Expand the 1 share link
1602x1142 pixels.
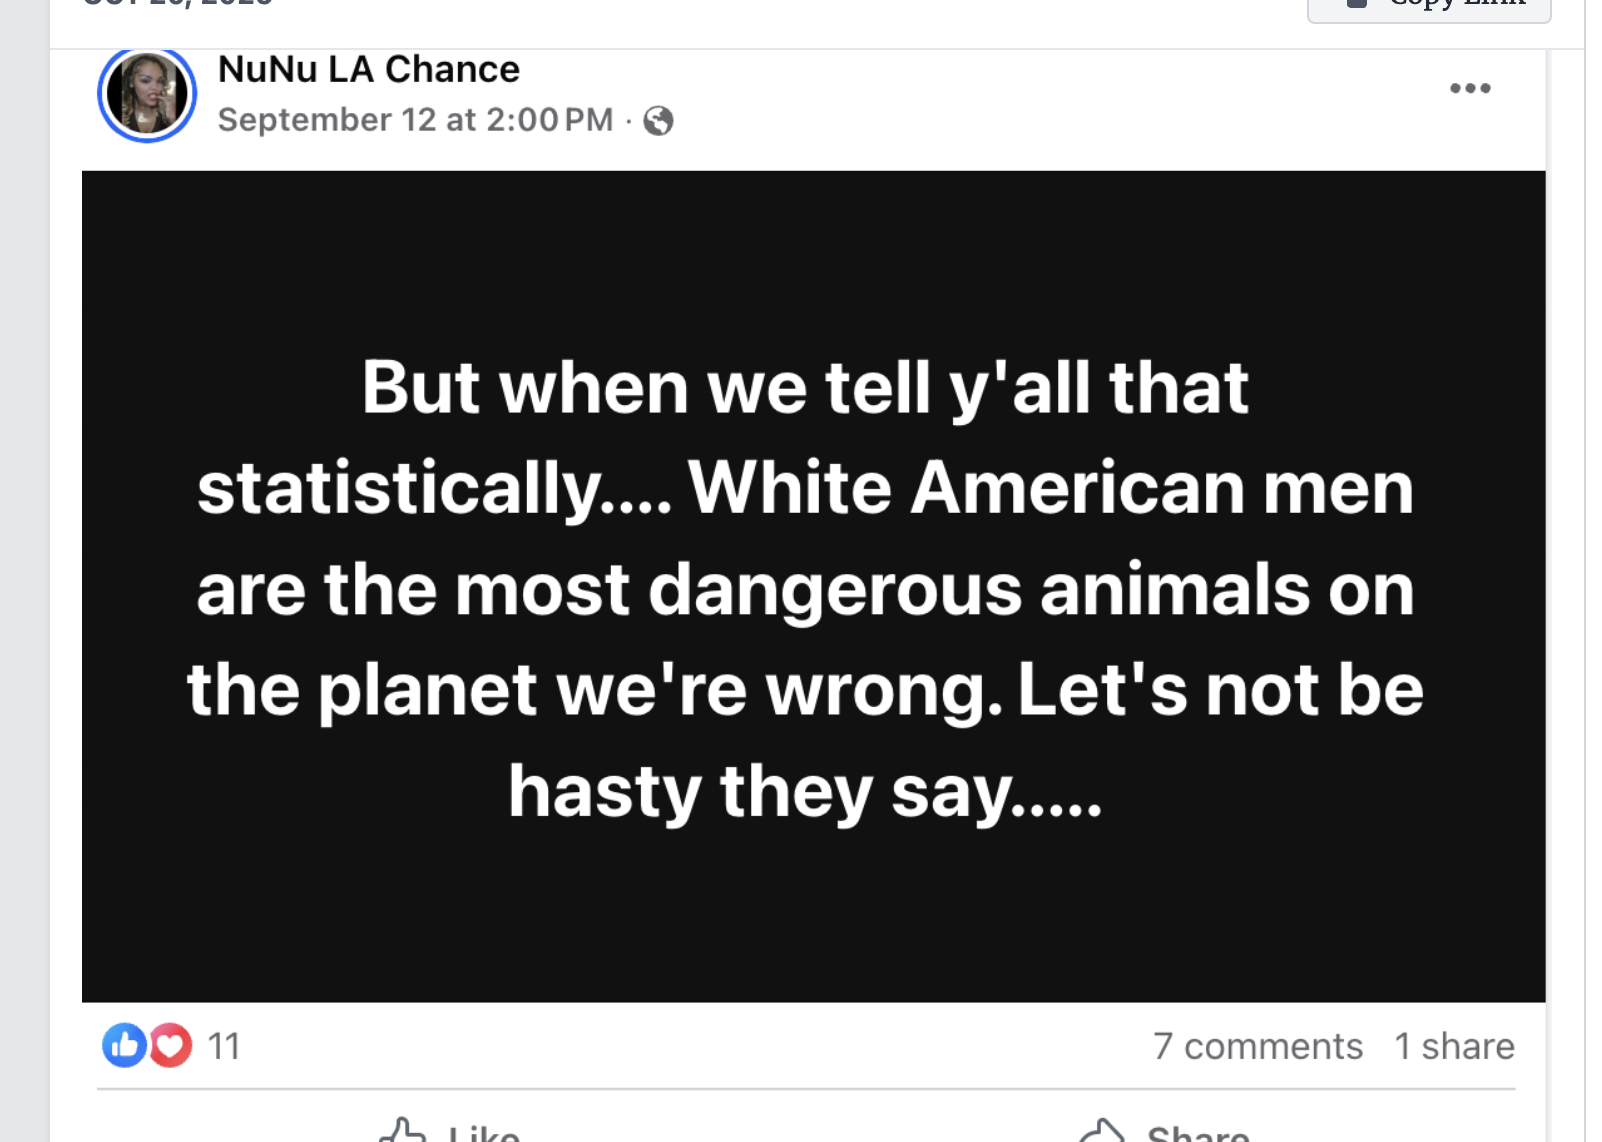1454,1046
